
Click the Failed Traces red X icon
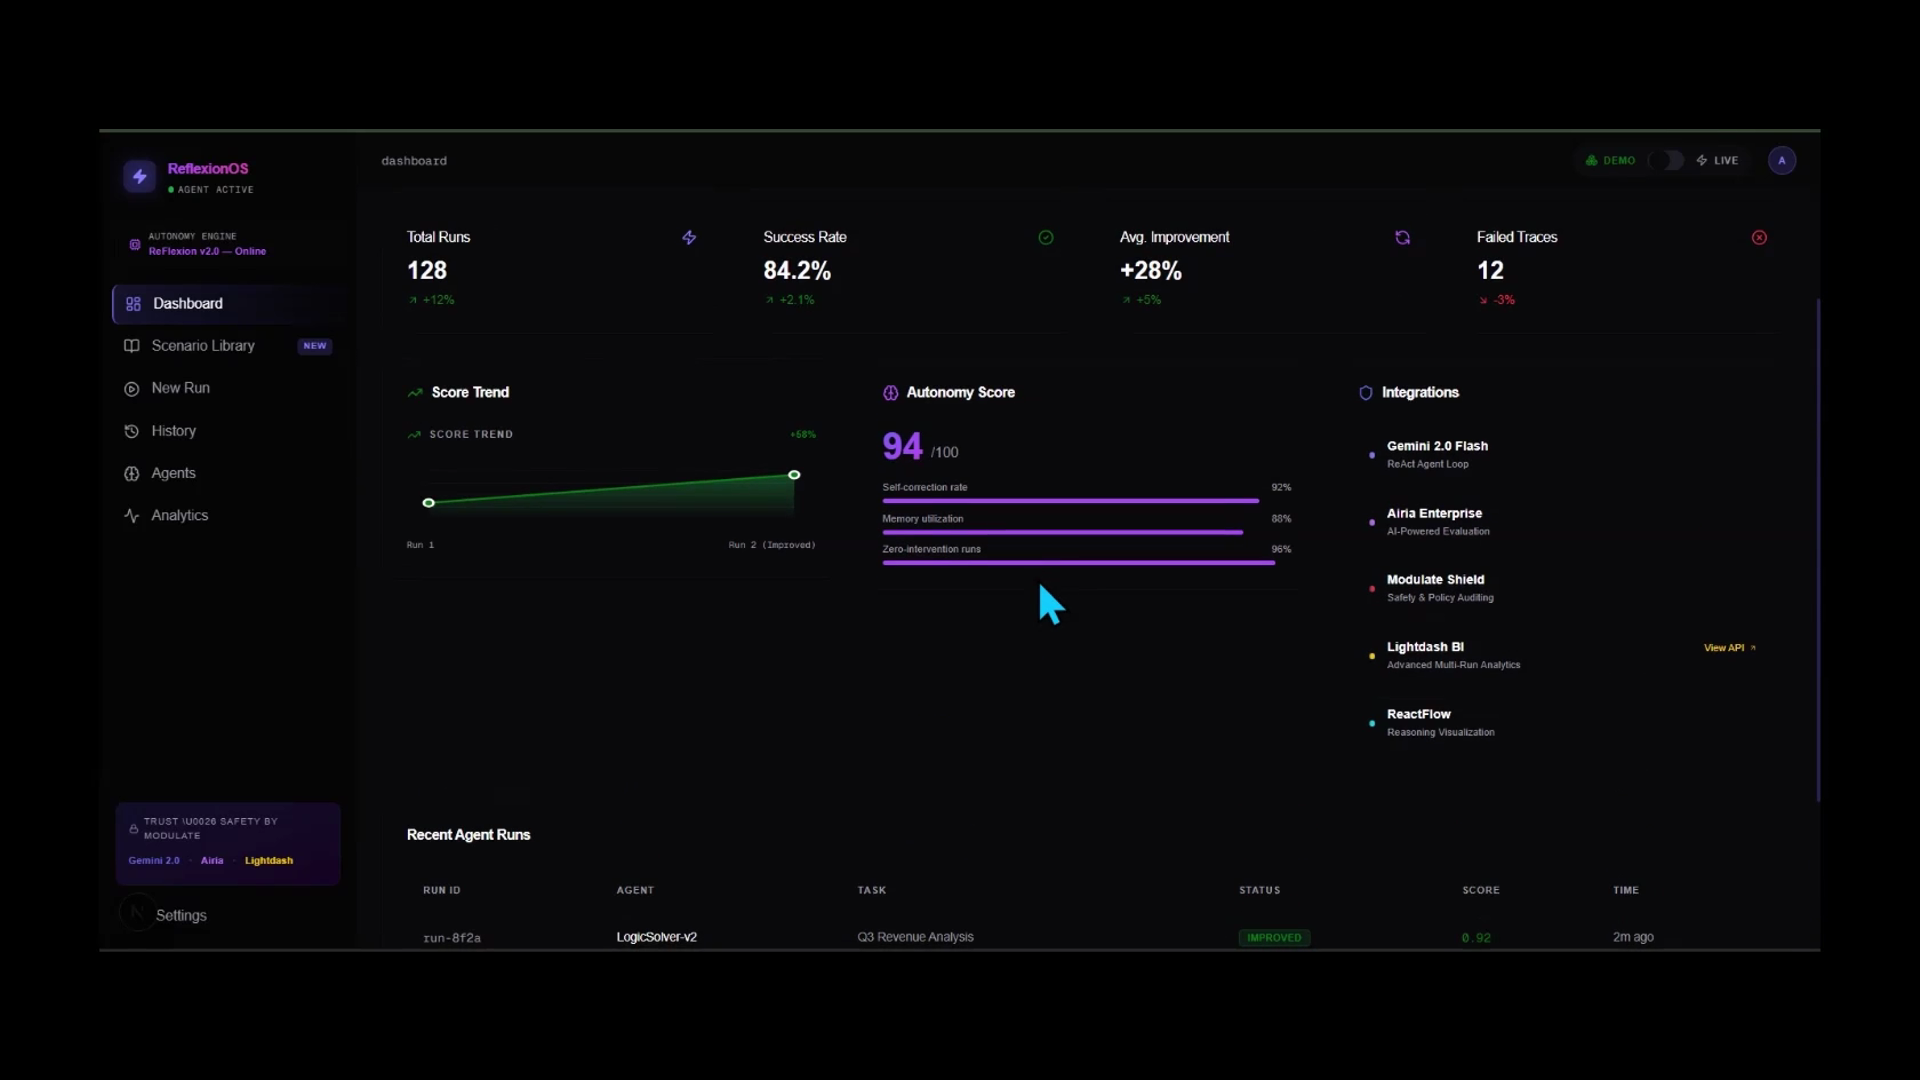[x=1759, y=238]
